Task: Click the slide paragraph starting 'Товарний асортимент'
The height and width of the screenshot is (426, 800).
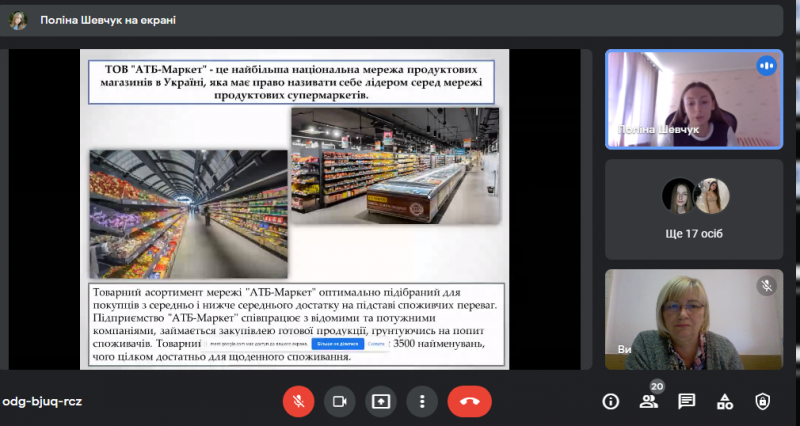Action: pos(296,324)
